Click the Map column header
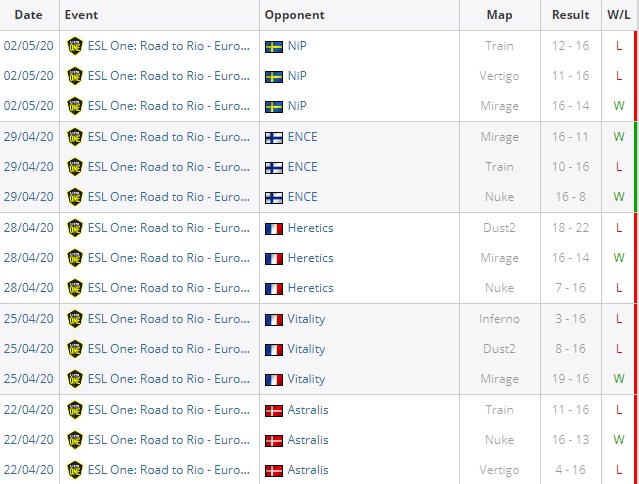639x484 pixels. pos(499,15)
